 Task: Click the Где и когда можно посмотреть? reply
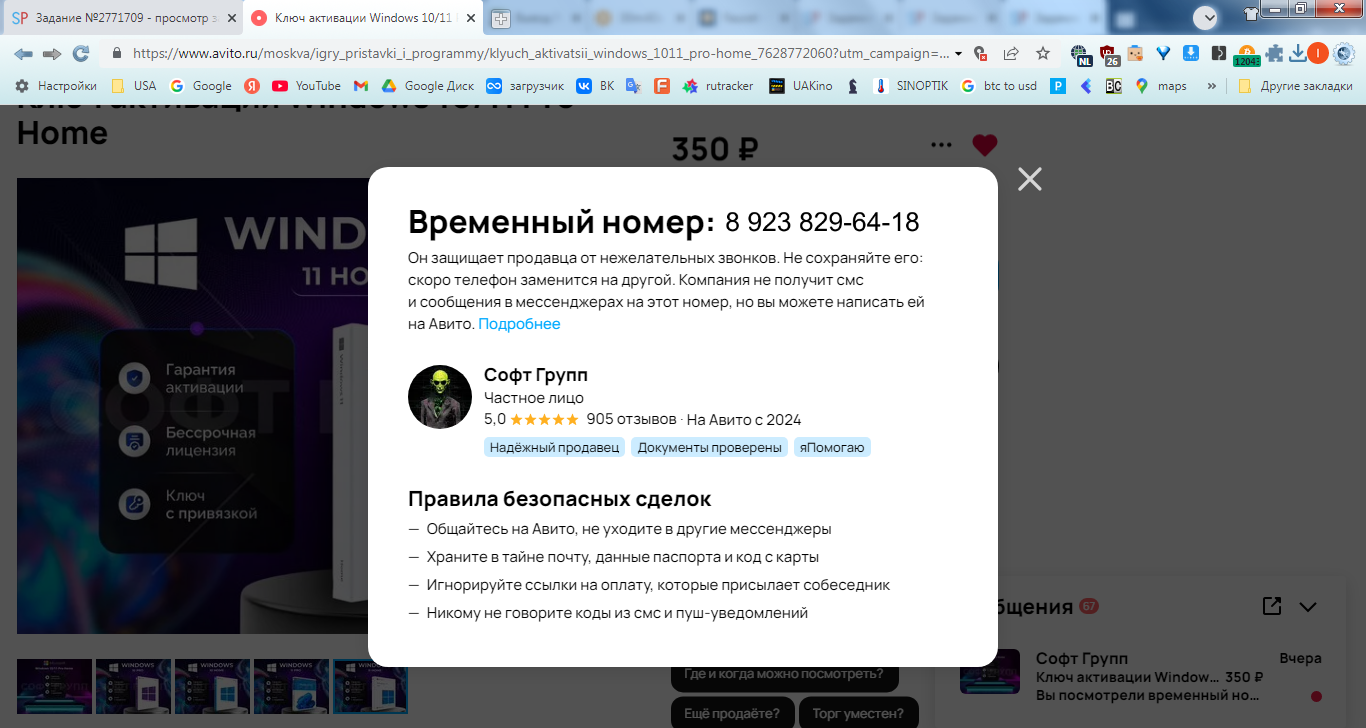point(784,674)
